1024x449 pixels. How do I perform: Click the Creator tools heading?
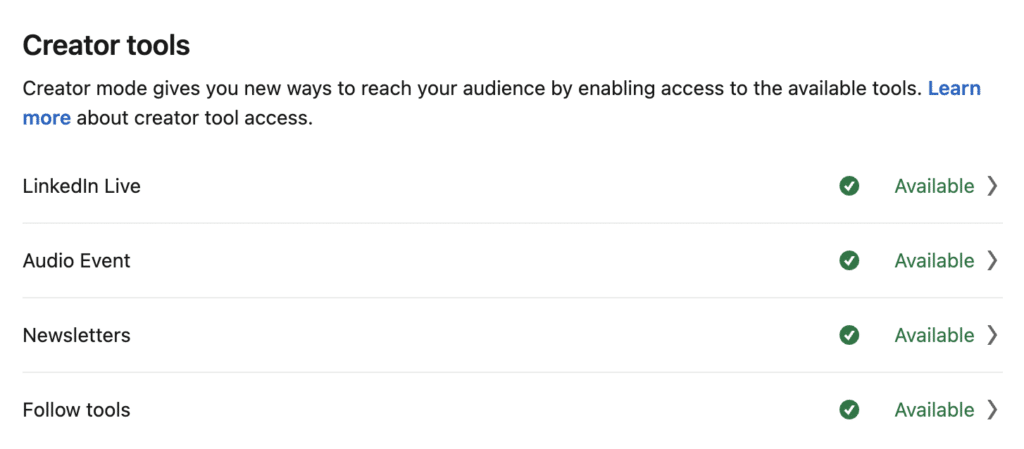click(106, 46)
